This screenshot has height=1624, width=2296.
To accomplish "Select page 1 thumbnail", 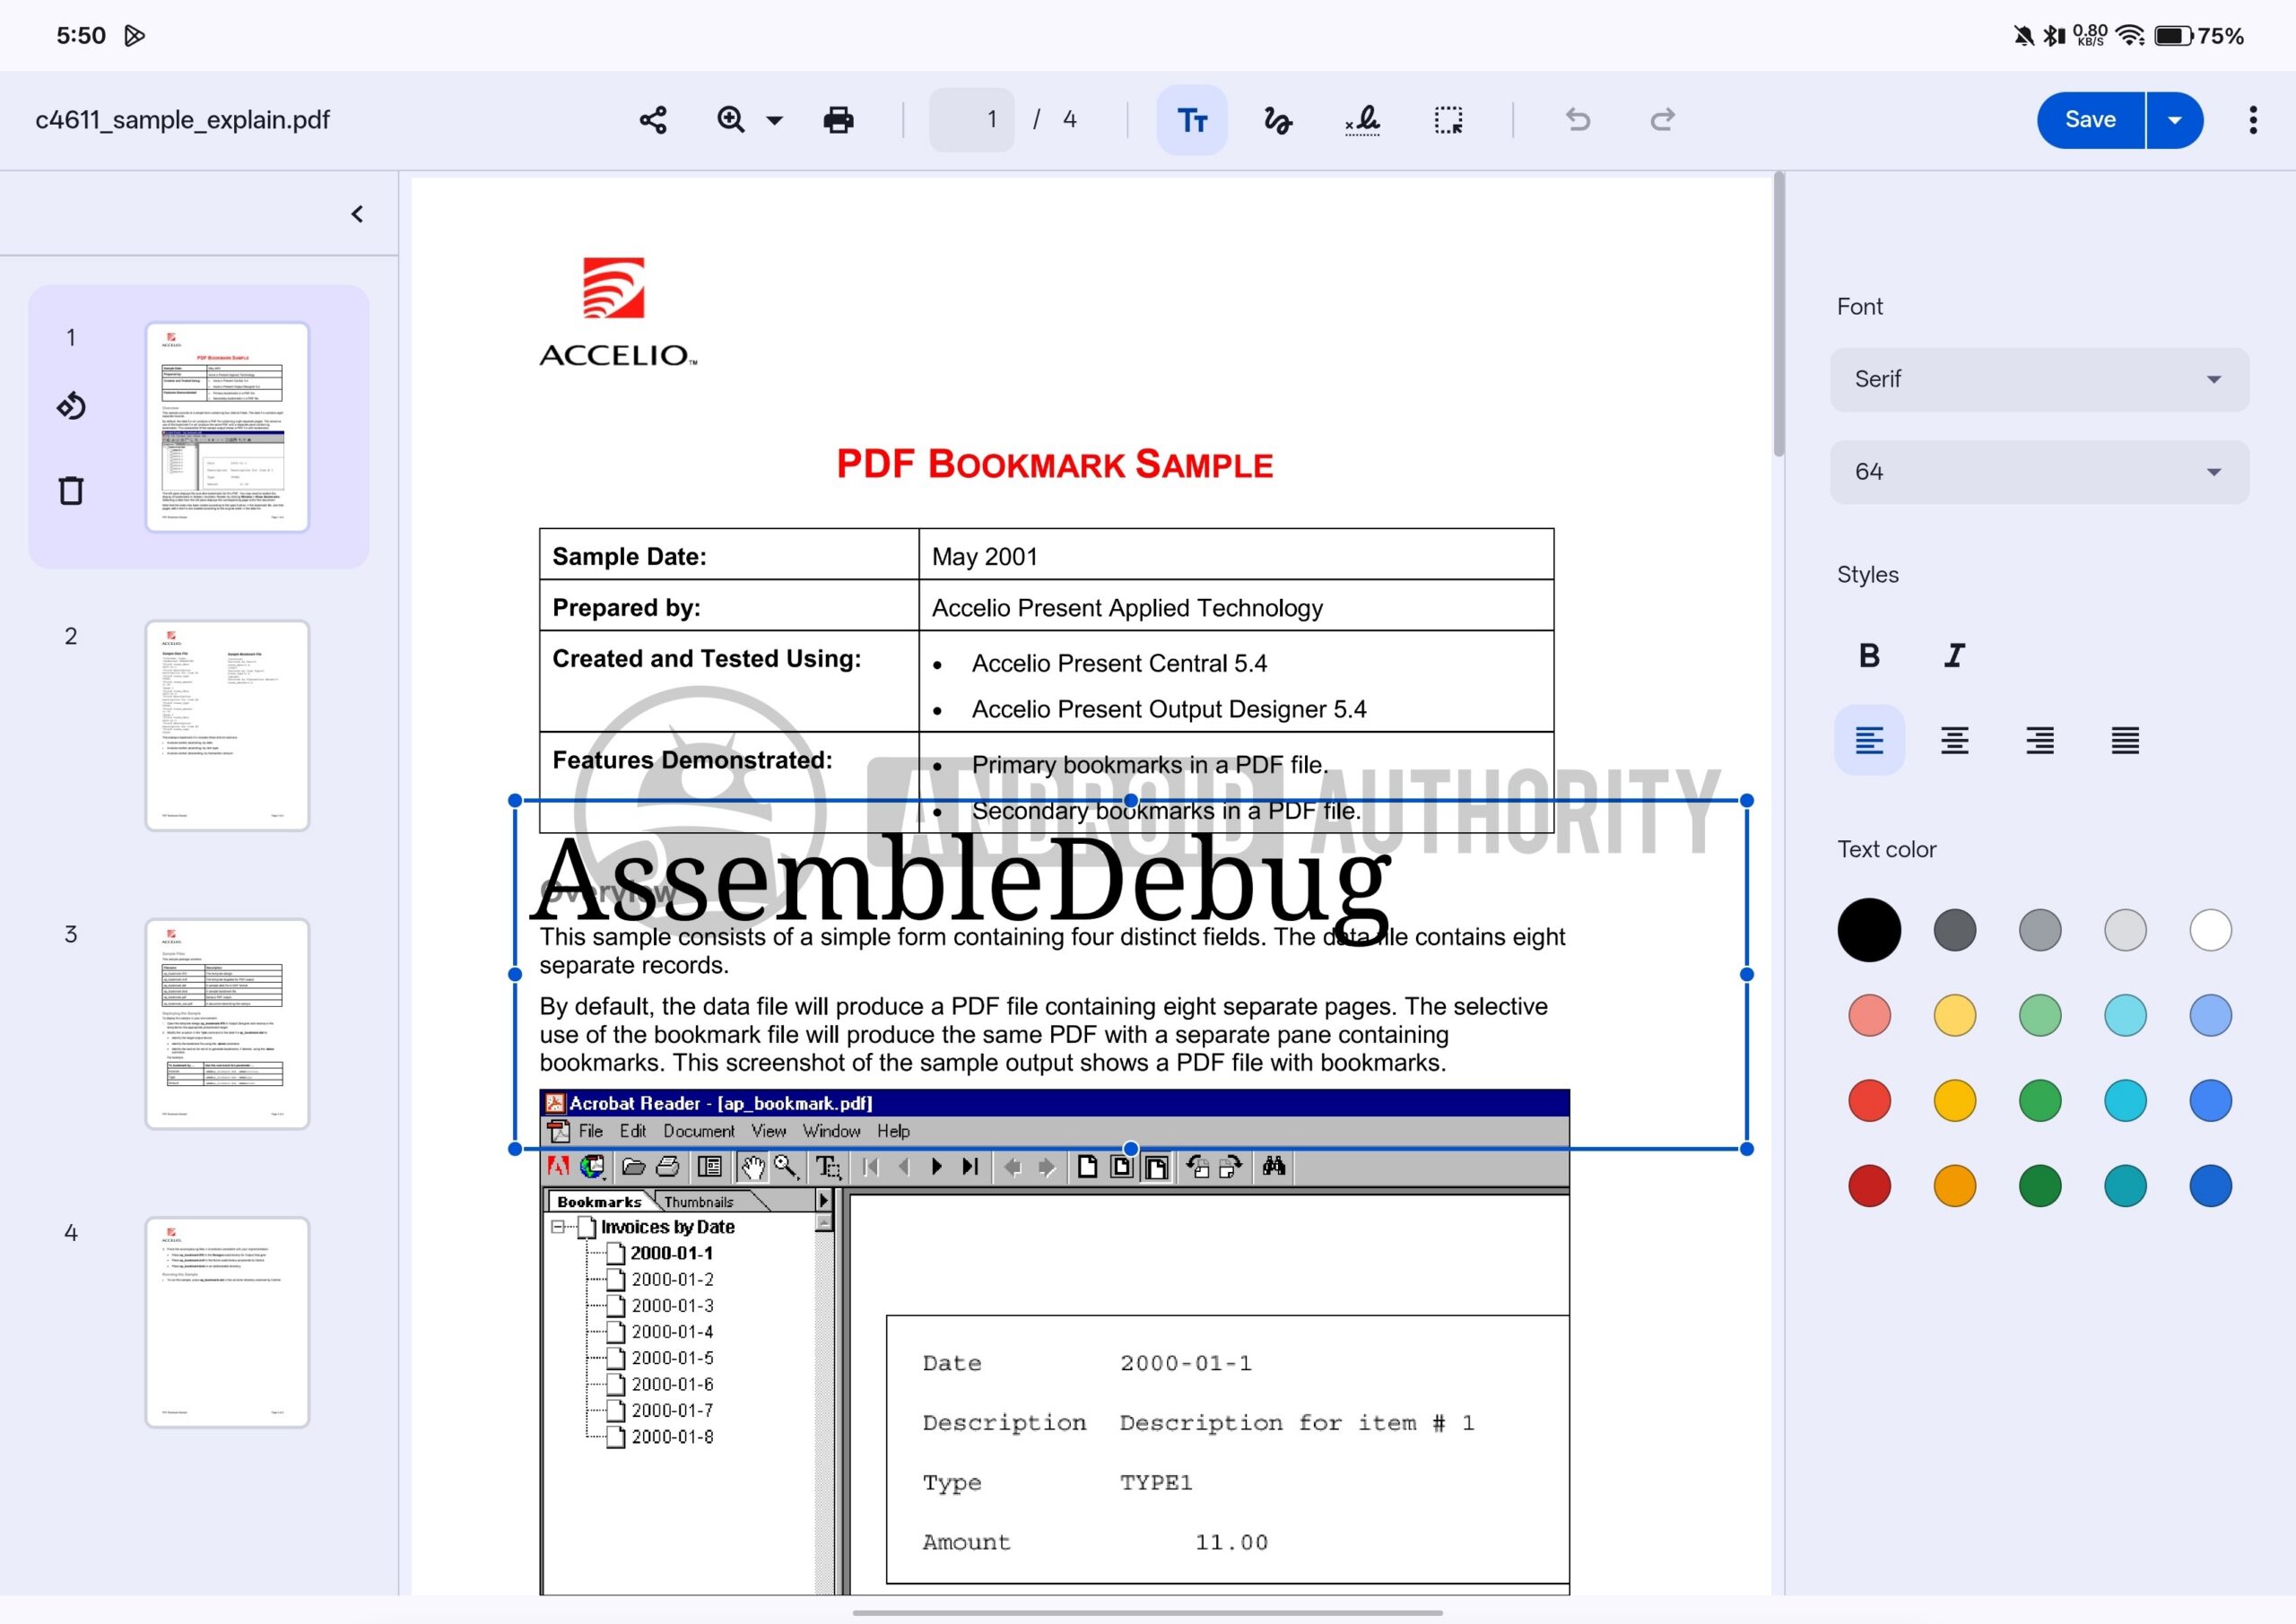I will [228, 427].
